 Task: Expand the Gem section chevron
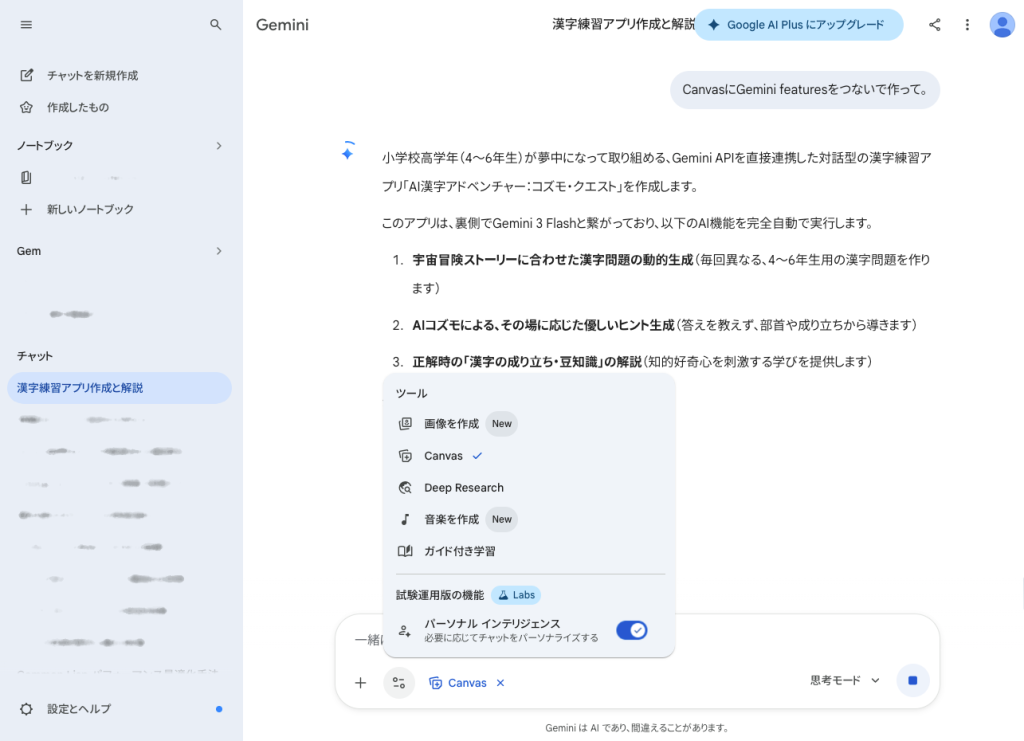coord(219,251)
